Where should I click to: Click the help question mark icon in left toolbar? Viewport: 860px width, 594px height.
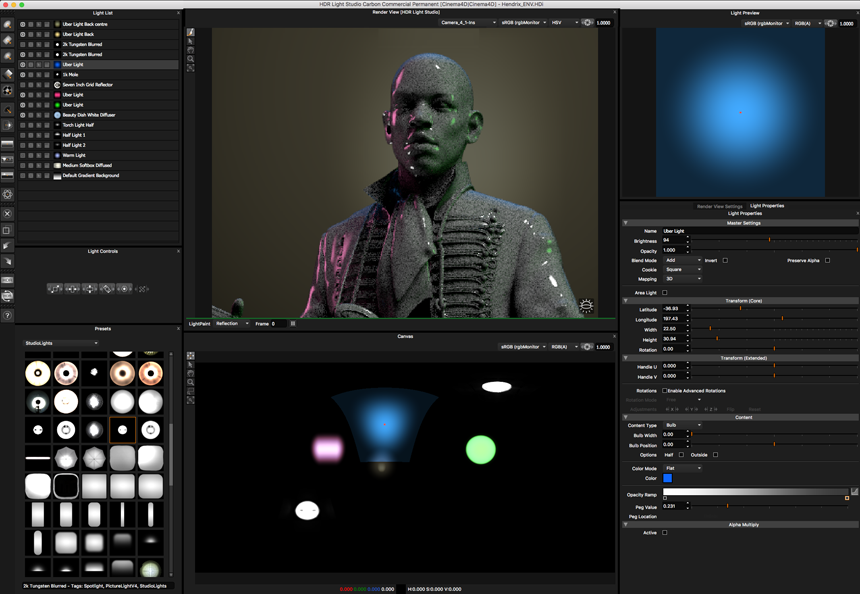[x=7, y=315]
